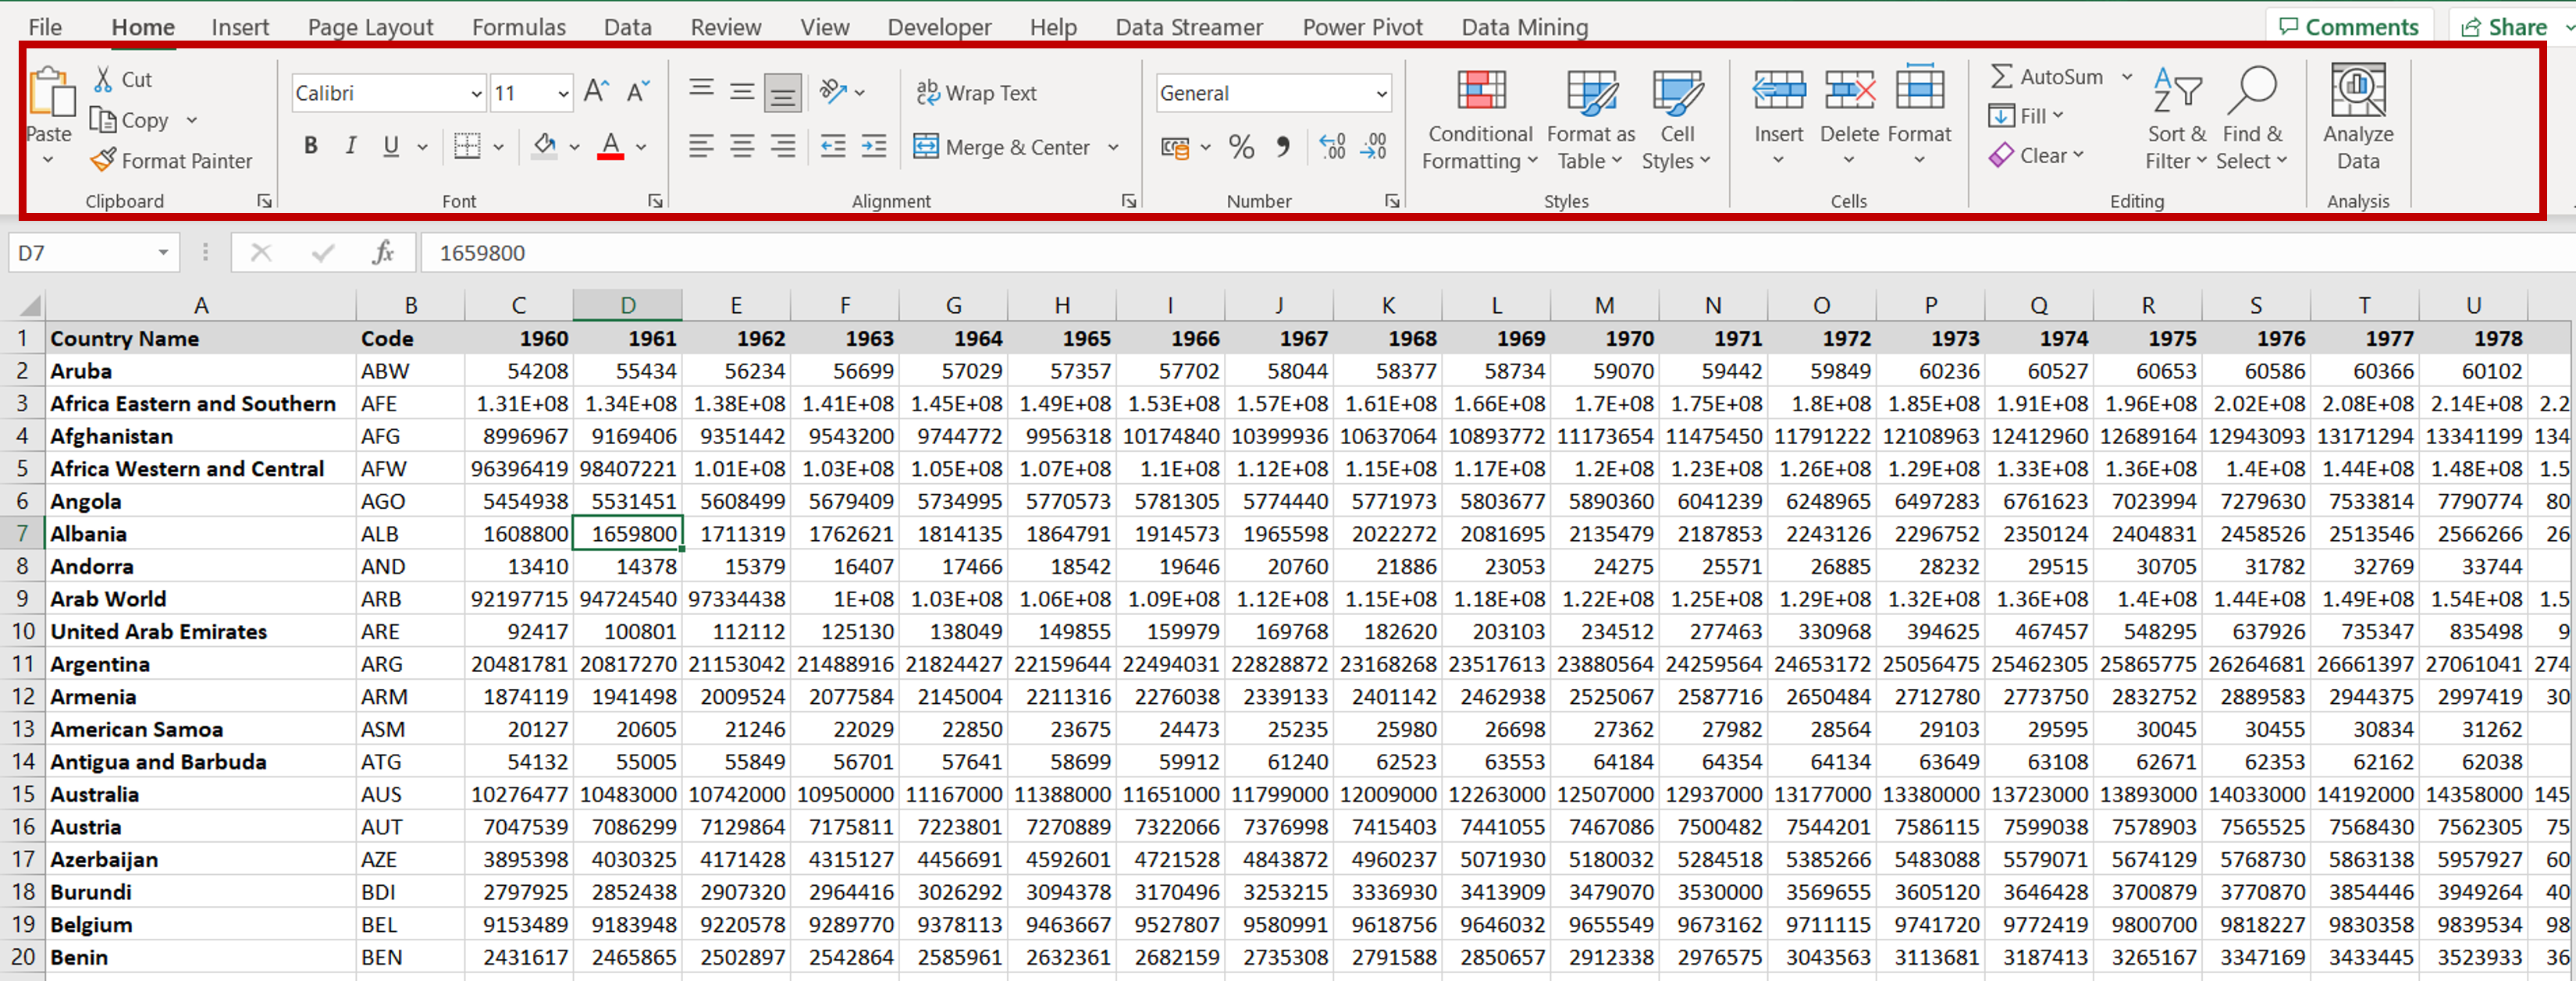Click the Cut scissors icon

click(102, 79)
